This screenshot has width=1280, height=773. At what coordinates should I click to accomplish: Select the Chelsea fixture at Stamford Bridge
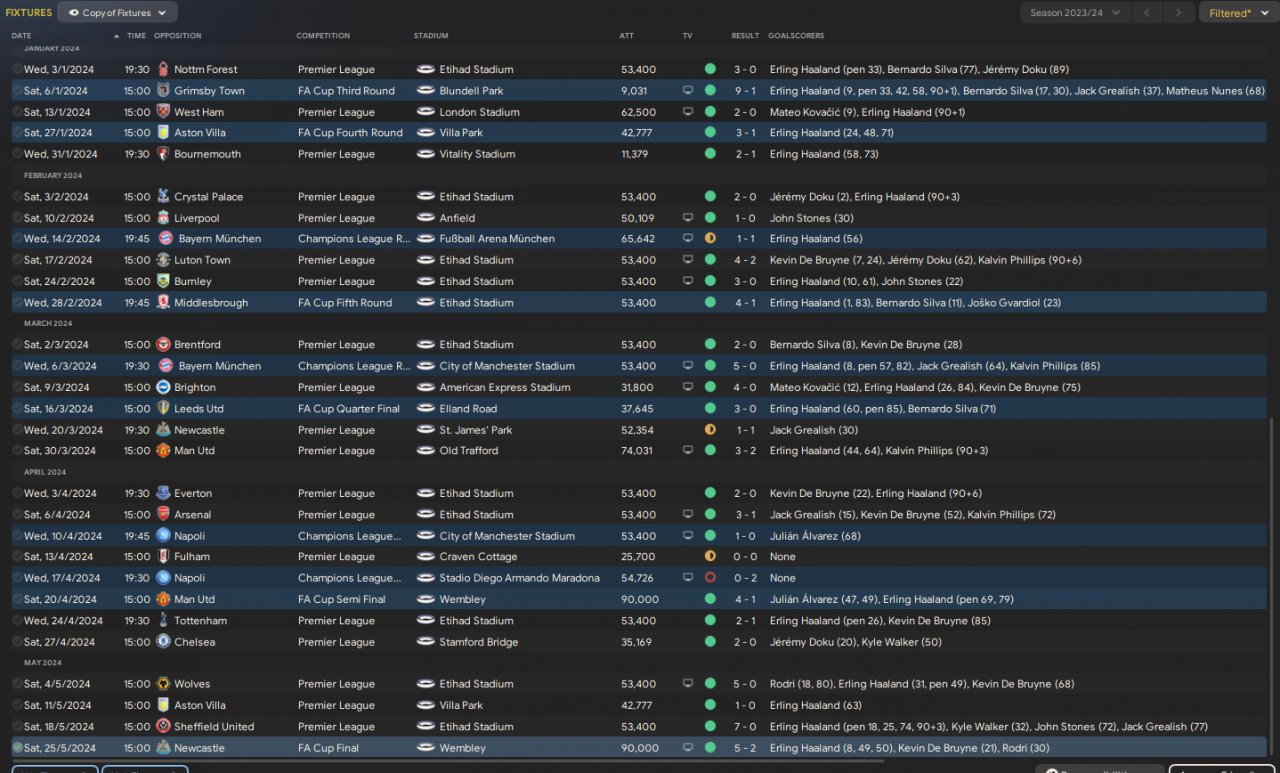click(640, 642)
